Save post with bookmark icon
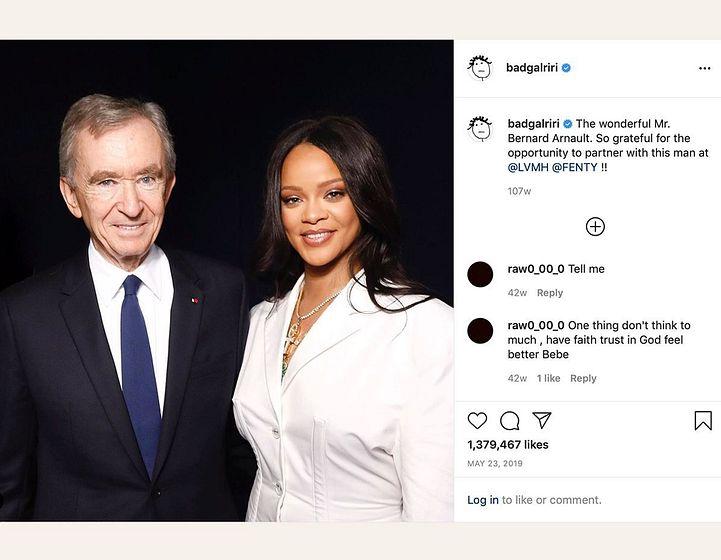The height and width of the screenshot is (560, 721). (x=703, y=421)
